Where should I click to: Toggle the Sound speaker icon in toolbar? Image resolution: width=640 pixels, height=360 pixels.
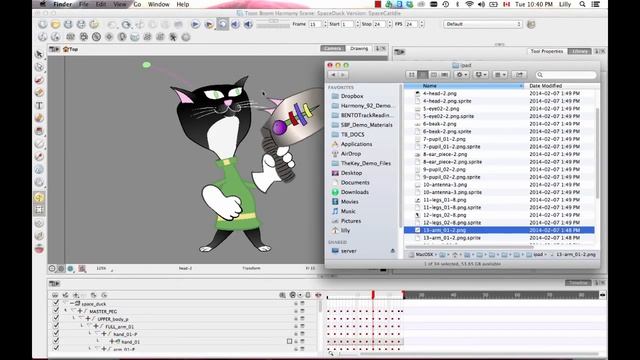[x=236, y=24]
